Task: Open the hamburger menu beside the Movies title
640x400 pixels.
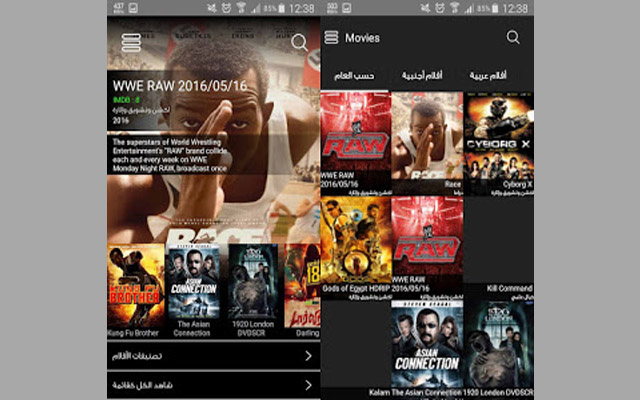Action: coord(331,38)
